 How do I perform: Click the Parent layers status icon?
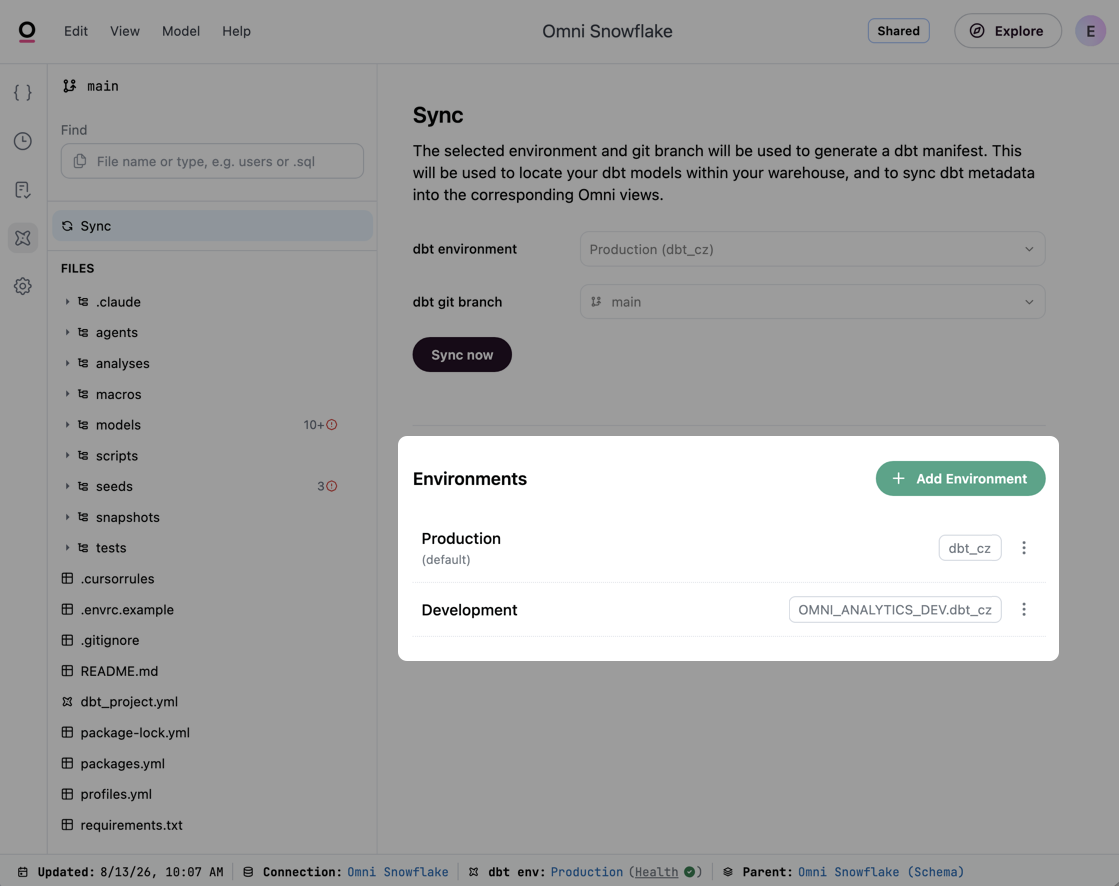[x=728, y=872]
